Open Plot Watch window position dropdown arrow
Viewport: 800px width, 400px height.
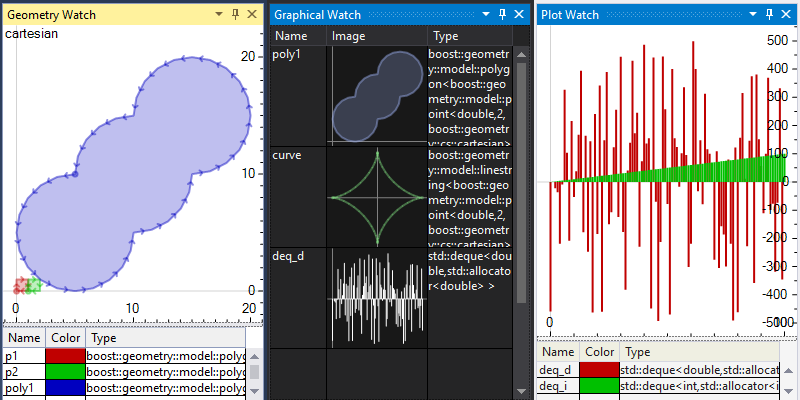coord(753,14)
